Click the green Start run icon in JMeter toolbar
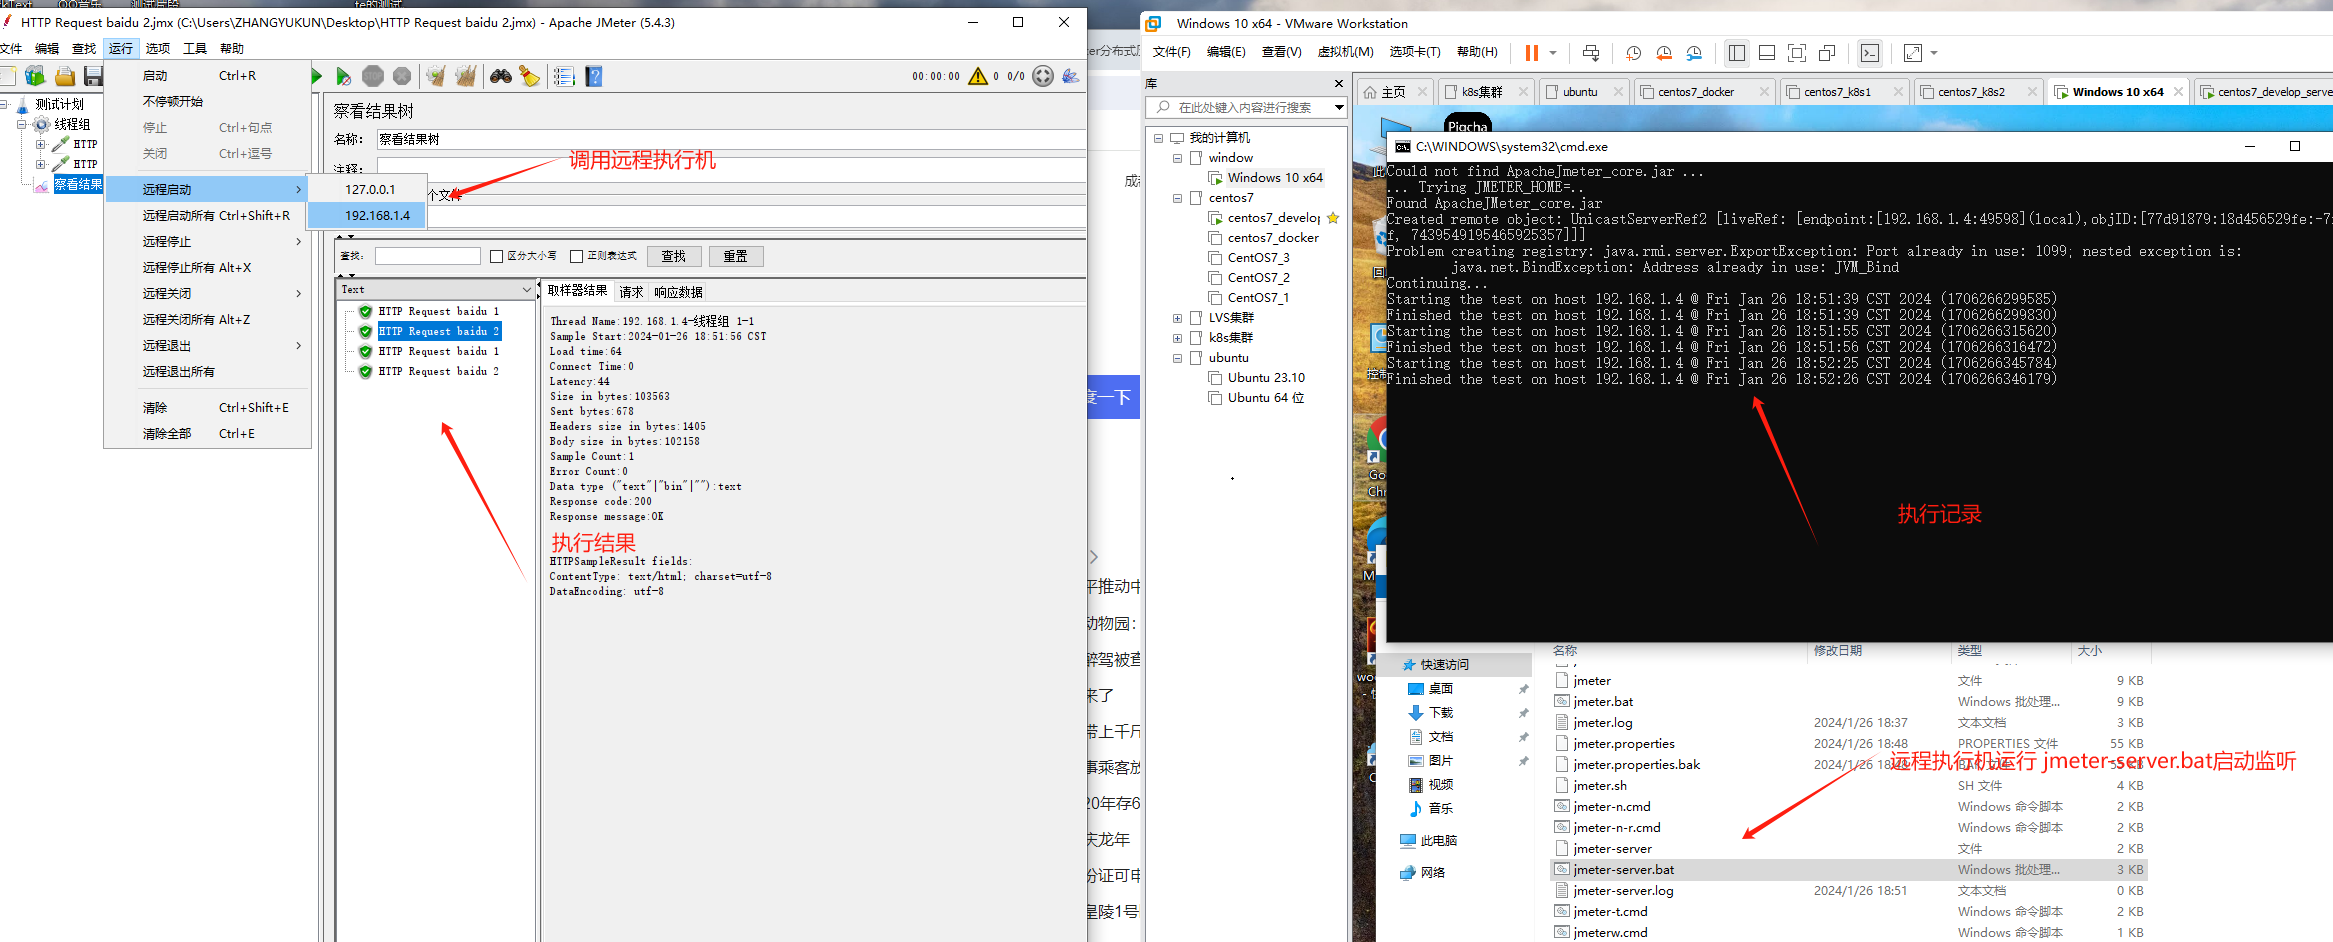This screenshot has height=942, width=2333. coord(316,76)
